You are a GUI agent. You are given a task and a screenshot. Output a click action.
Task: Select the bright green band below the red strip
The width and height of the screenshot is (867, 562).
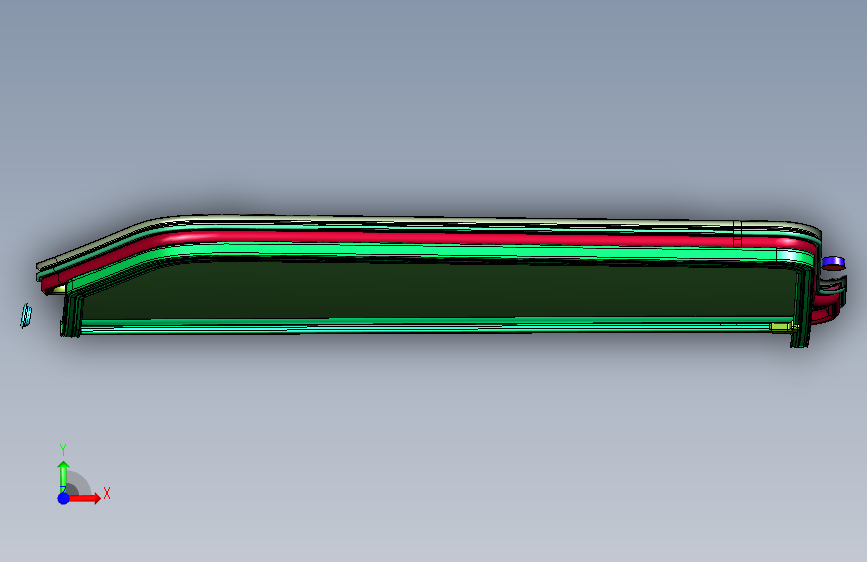point(442,252)
